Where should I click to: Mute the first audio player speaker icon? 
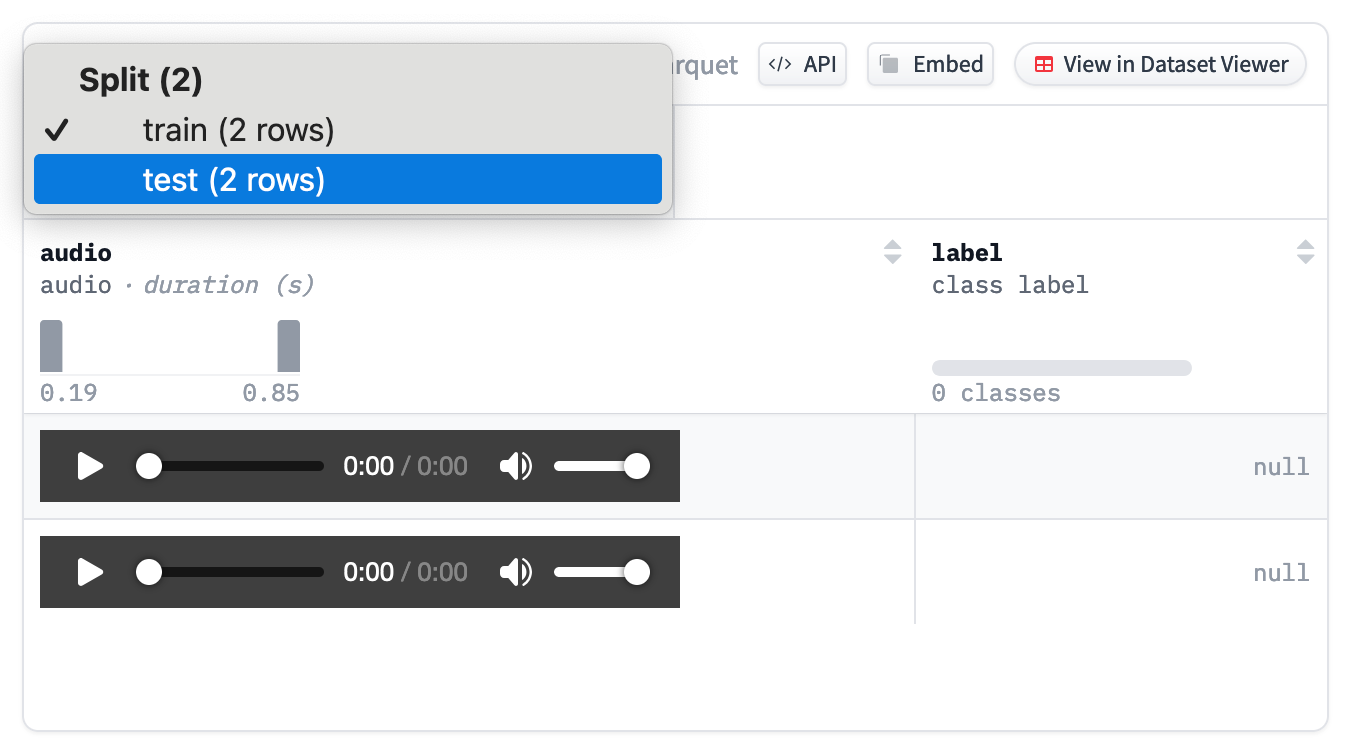[516, 466]
